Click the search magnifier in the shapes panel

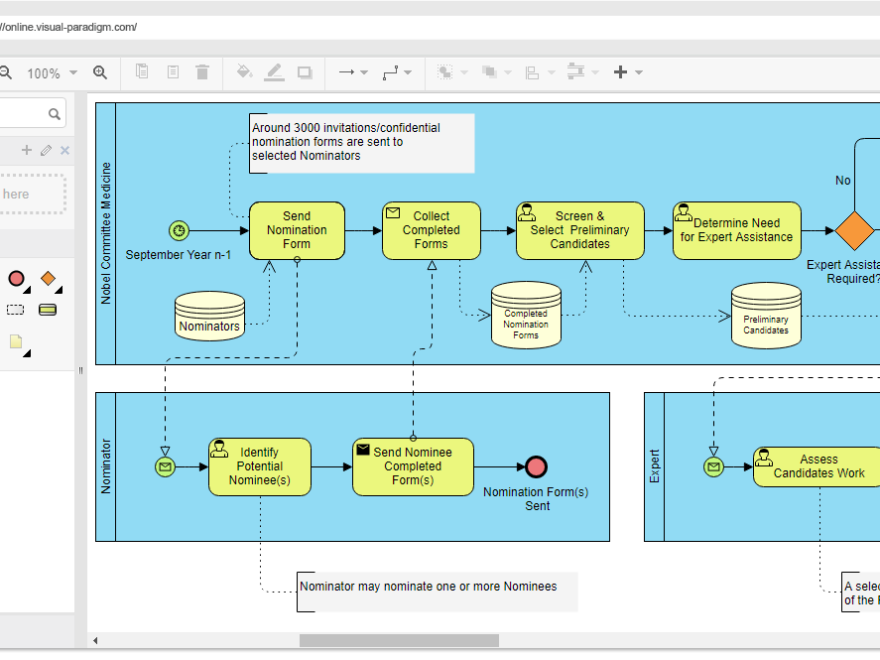click(54, 113)
